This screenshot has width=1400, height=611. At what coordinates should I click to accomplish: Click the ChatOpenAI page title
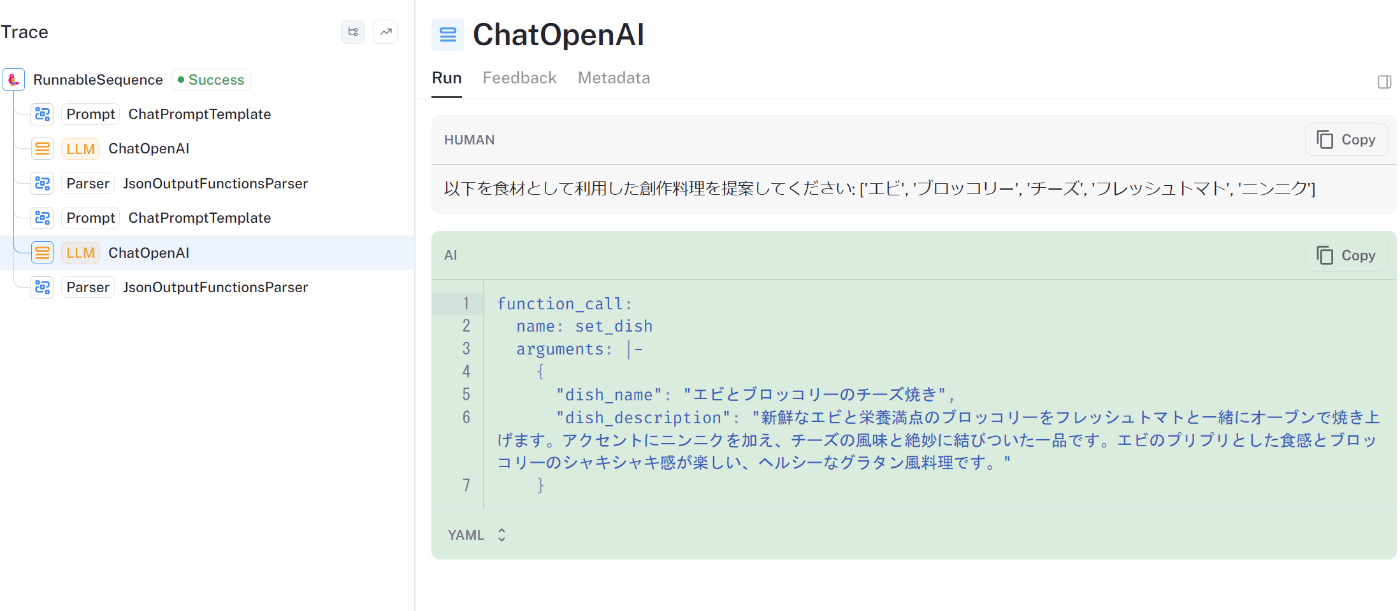[x=558, y=35]
